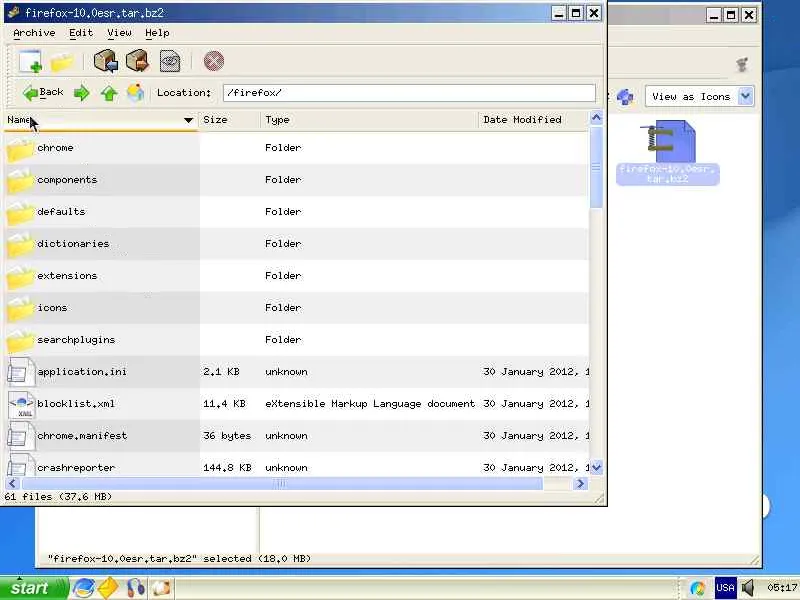
Task: Click the View file toolbar icon
Action: point(170,61)
